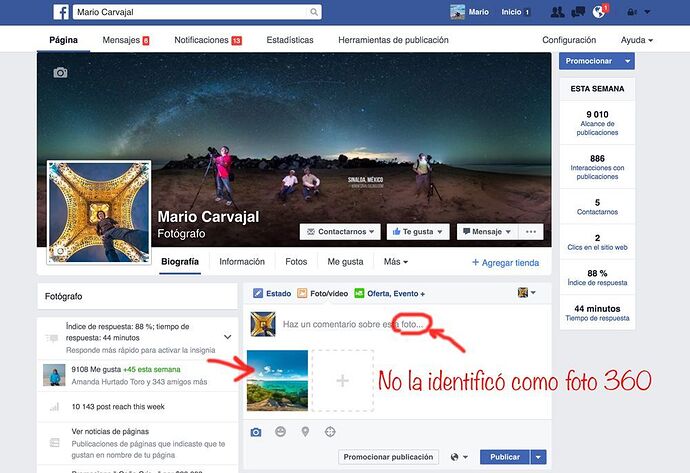The height and width of the screenshot is (473, 690).
Task: Click the Oferta, Evento green icon
Action: [x=359, y=293]
